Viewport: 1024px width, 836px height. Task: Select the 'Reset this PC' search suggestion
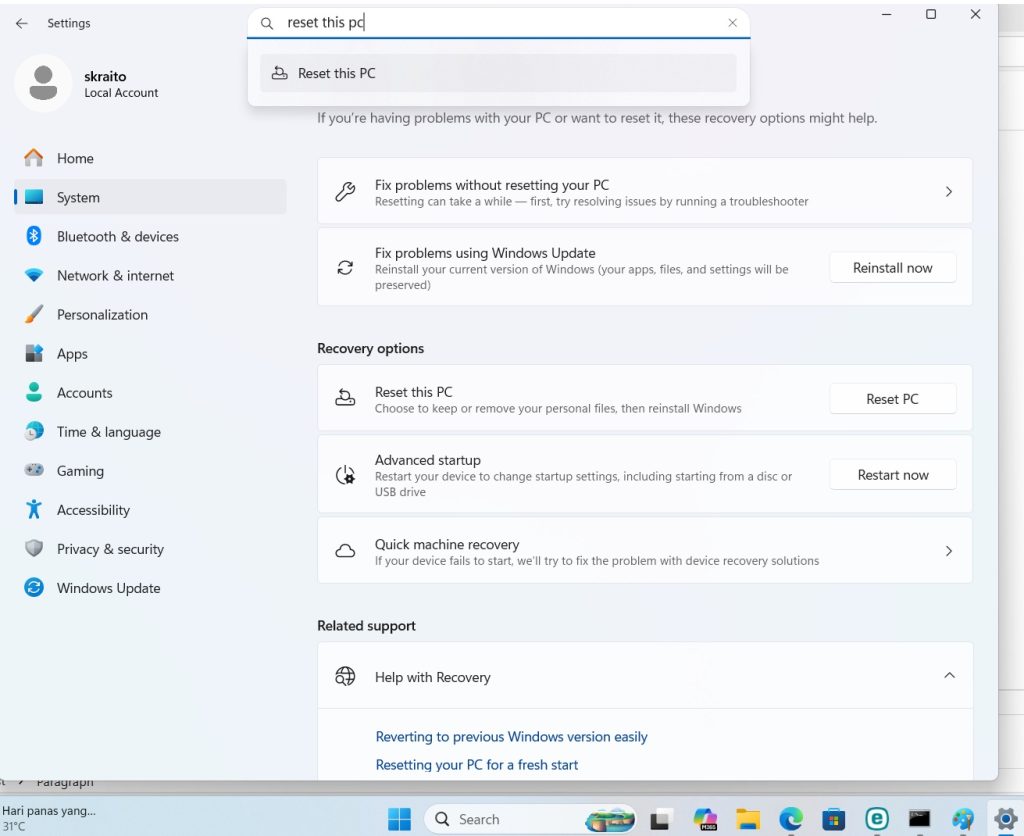498,73
